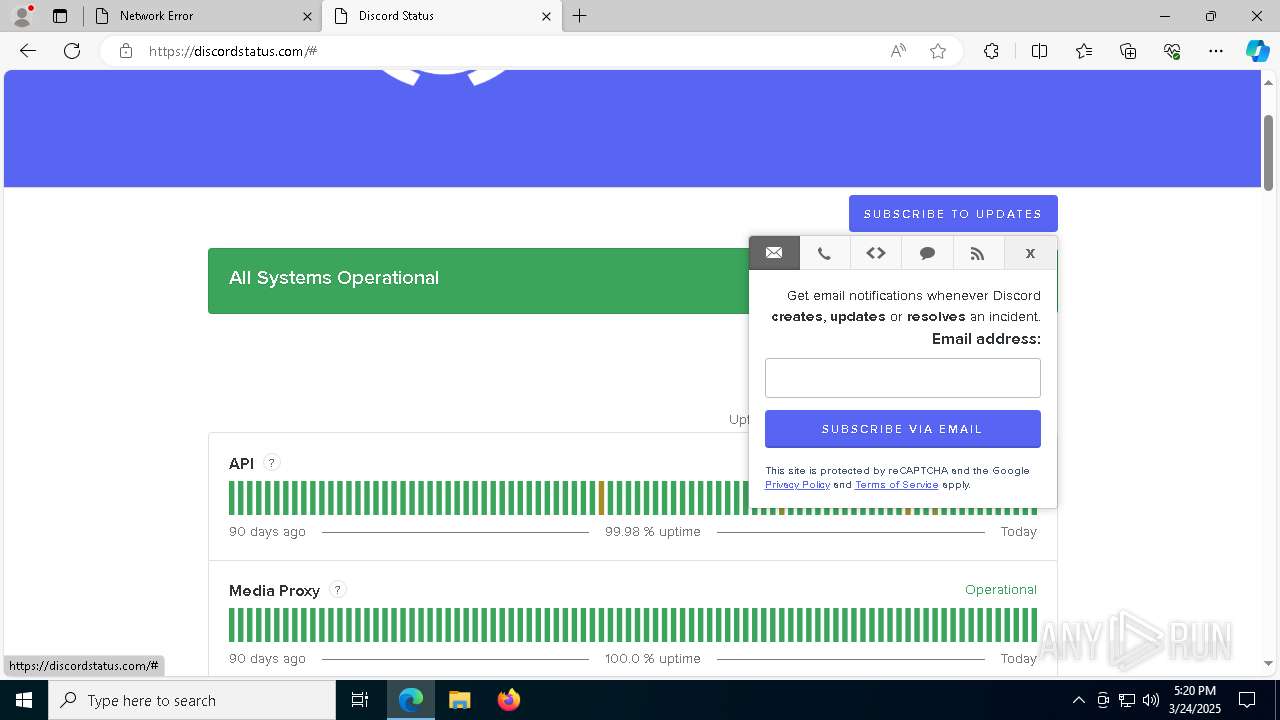The width and height of the screenshot is (1280, 720).
Task: Open Firefox taskbar icon
Action: pyautogui.click(x=508, y=700)
